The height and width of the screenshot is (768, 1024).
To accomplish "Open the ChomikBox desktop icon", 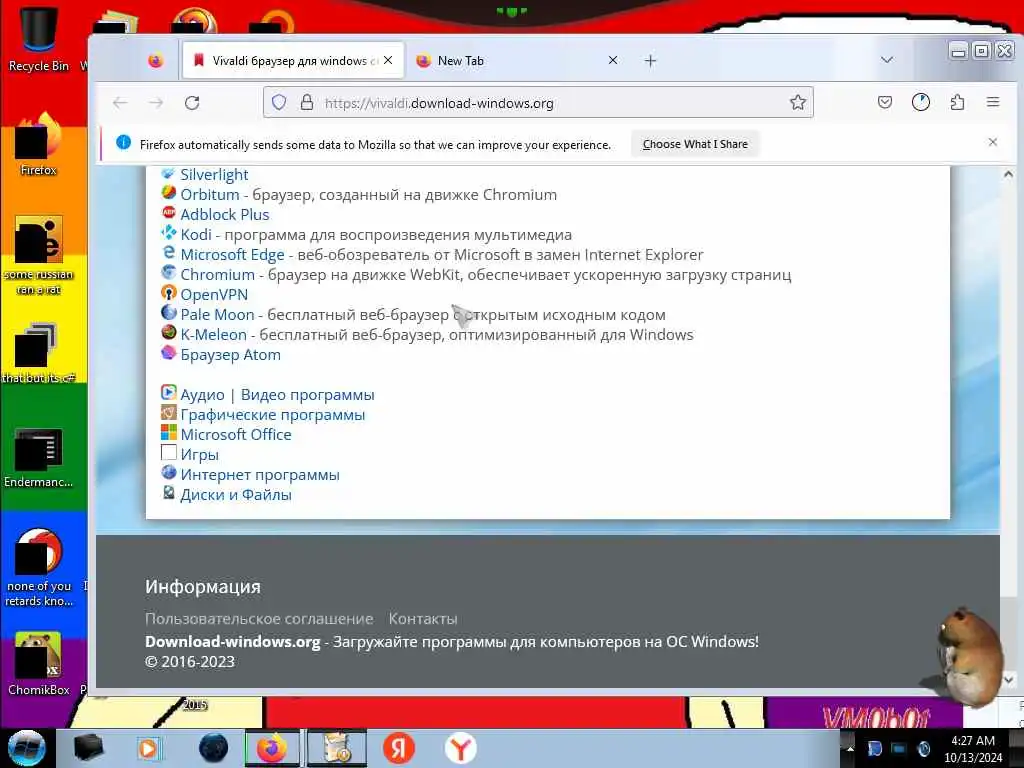I will 38,664.
